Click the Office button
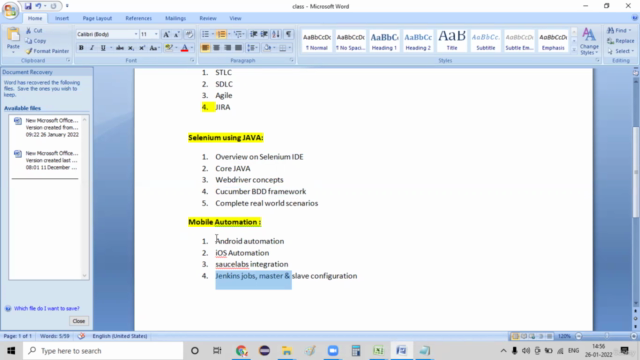Image resolution: width=640 pixels, height=360 pixels. (x=10, y=10)
